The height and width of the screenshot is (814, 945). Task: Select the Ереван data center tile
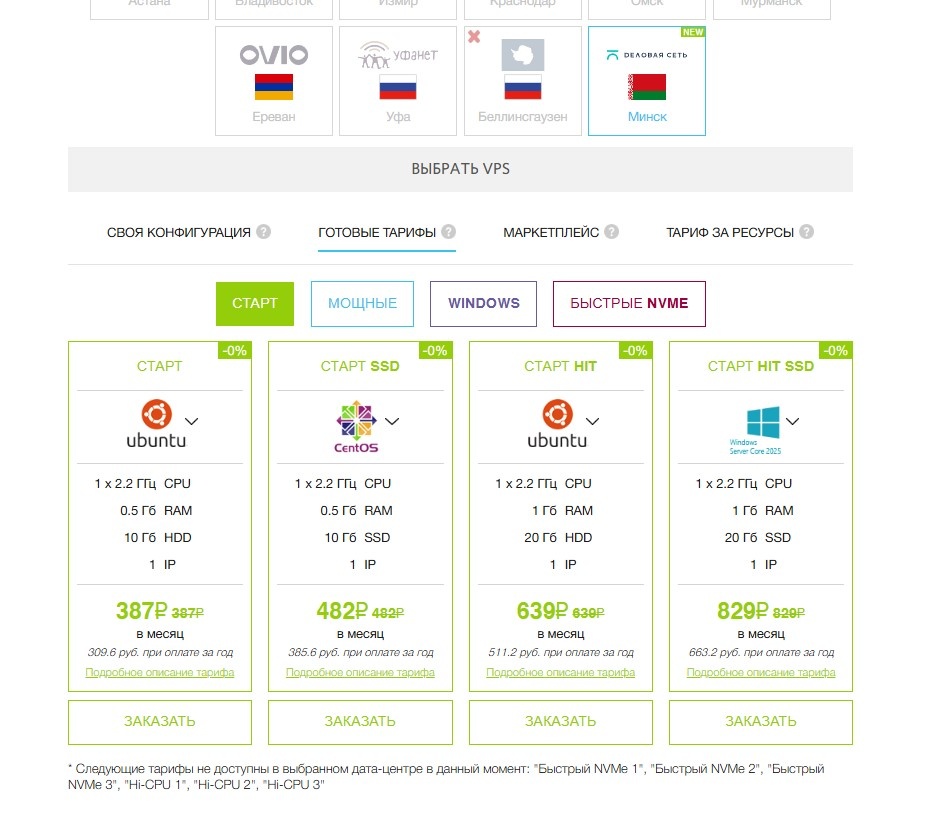[273, 81]
